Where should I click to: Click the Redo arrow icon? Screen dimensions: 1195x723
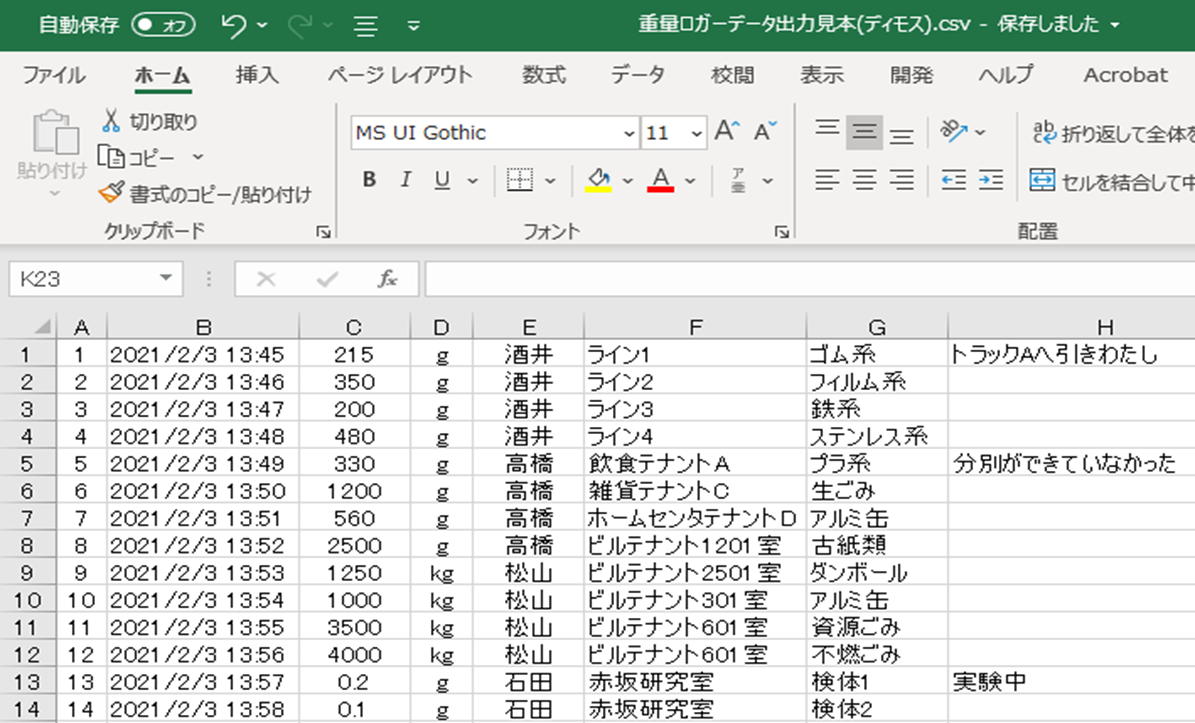click(300, 25)
